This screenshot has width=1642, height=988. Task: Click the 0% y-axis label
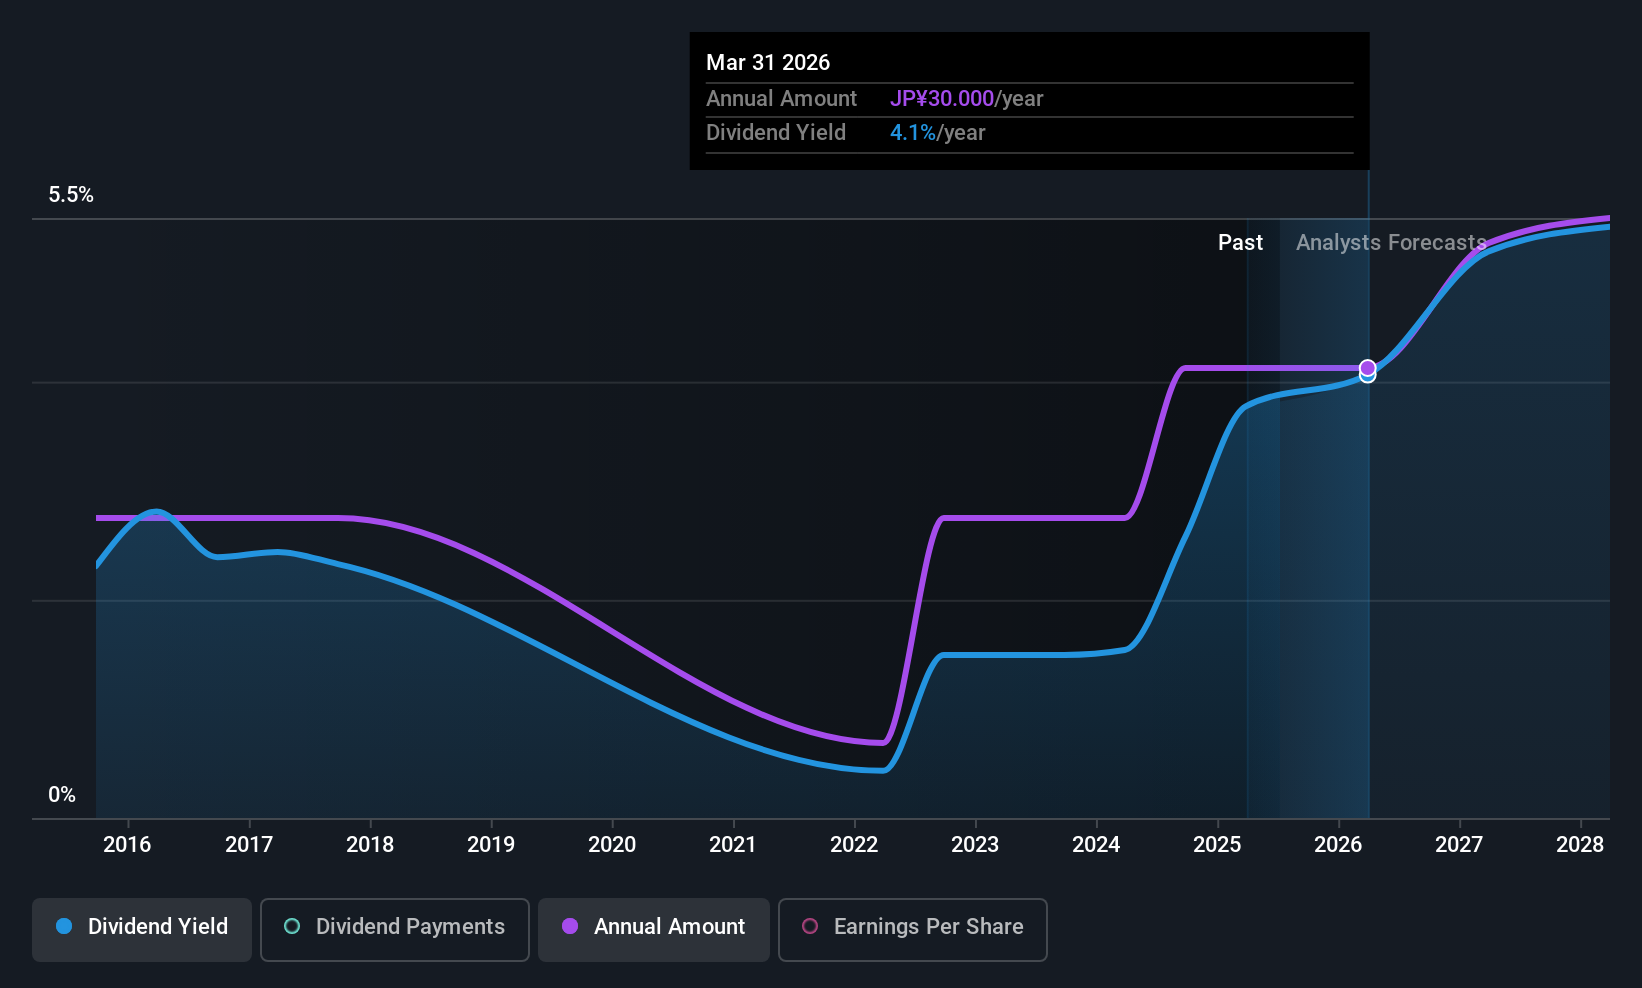point(62,795)
